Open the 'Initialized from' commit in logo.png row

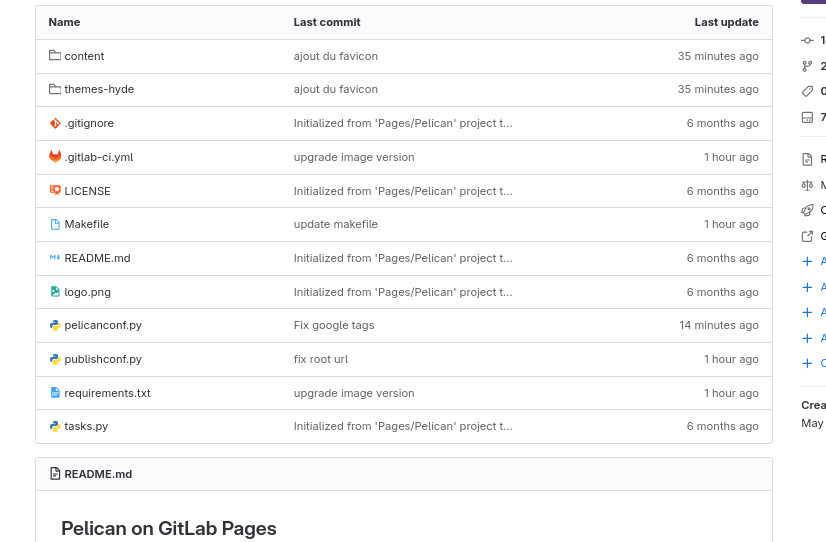(403, 292)
